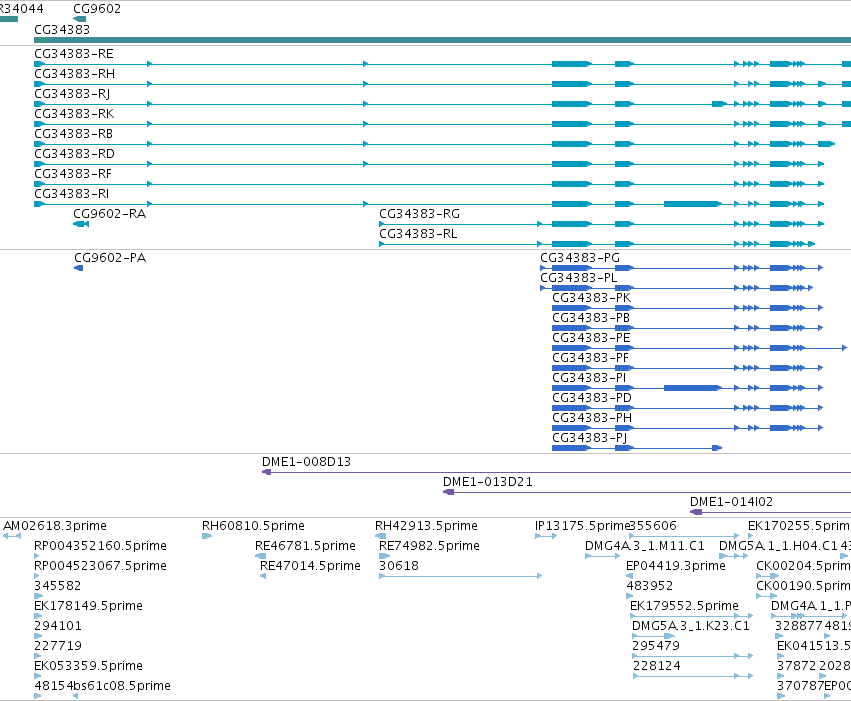This screenshot has width=851, height=701.
Task: Click the 227719 feature label
Action: tap(58, 647)
